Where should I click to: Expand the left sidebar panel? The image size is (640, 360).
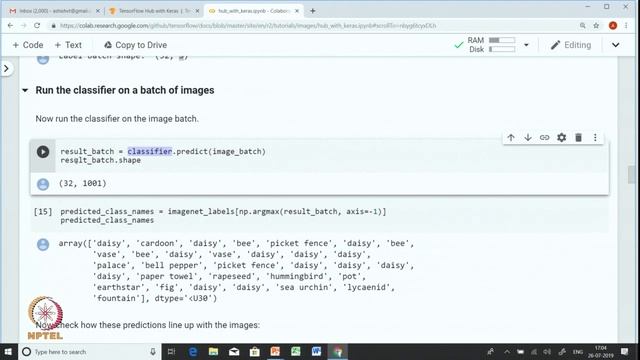click(6, 69)
